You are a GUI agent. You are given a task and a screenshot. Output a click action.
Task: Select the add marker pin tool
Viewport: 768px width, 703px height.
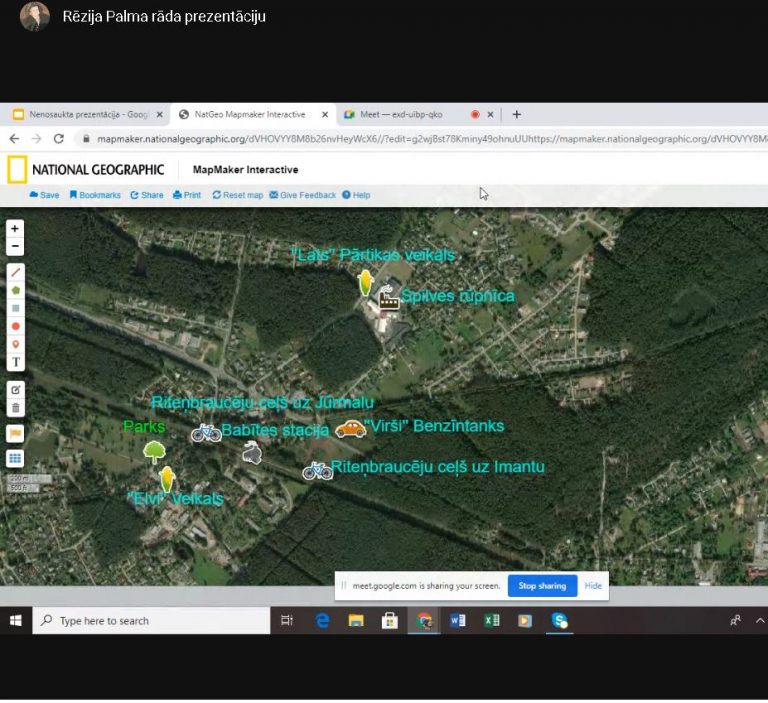tap(16, 344)
